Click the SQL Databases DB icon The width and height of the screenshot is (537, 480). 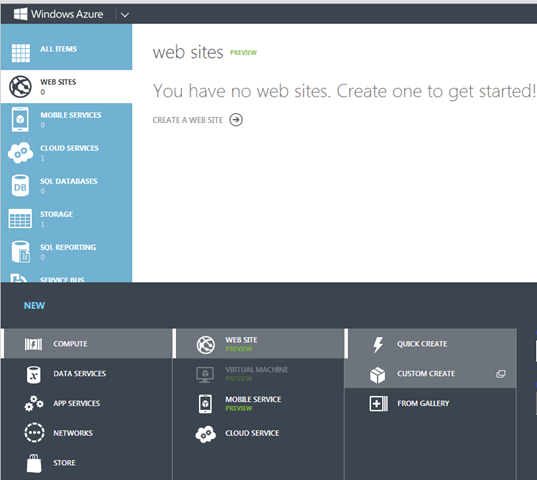coord(20,186)
